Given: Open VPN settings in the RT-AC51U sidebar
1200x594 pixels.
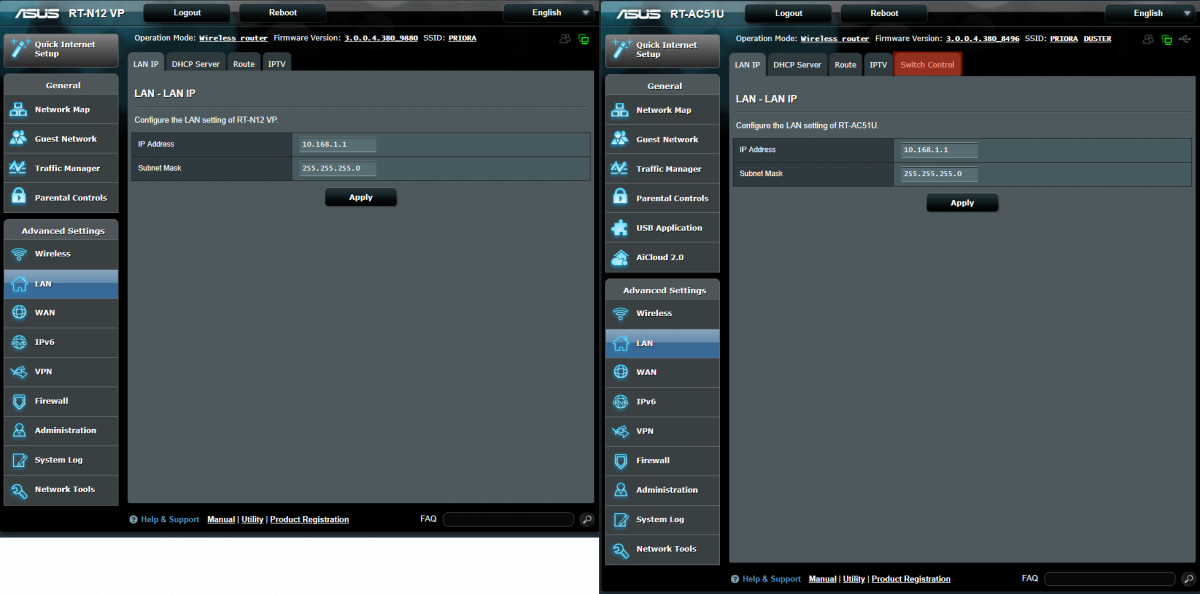Looking at the screenshot, I should point(663,431).
